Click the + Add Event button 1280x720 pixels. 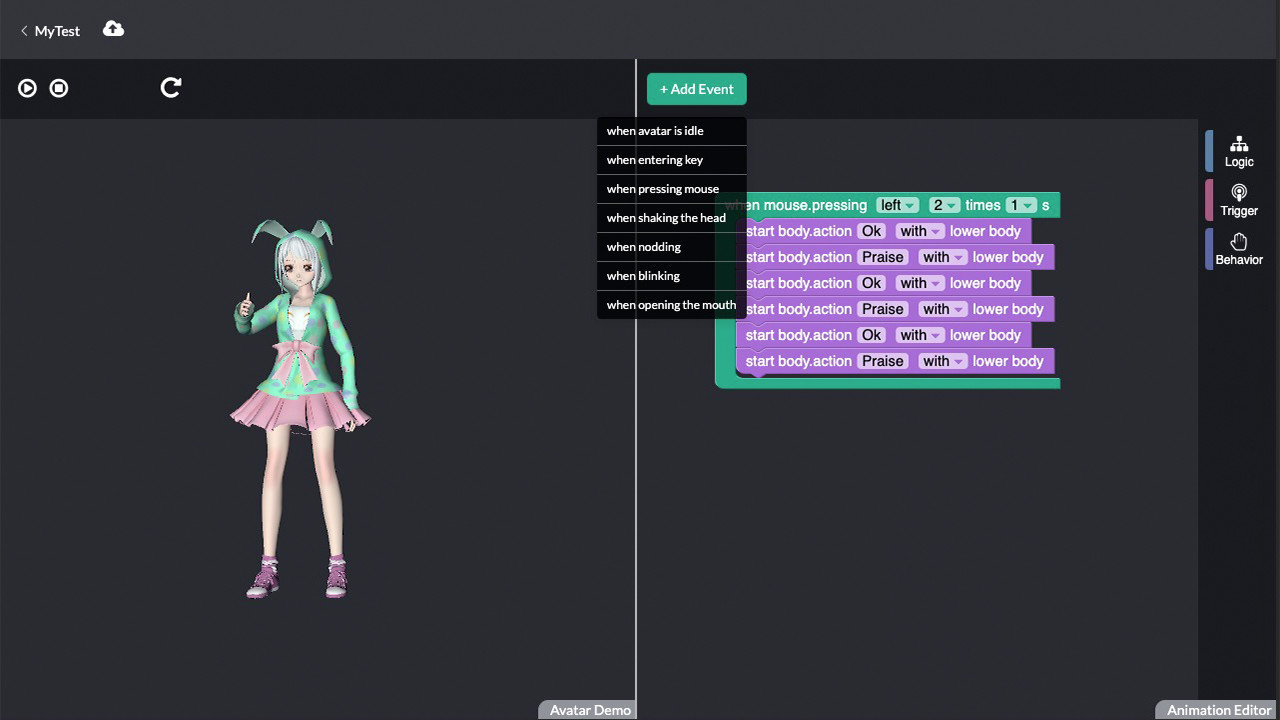696,89
